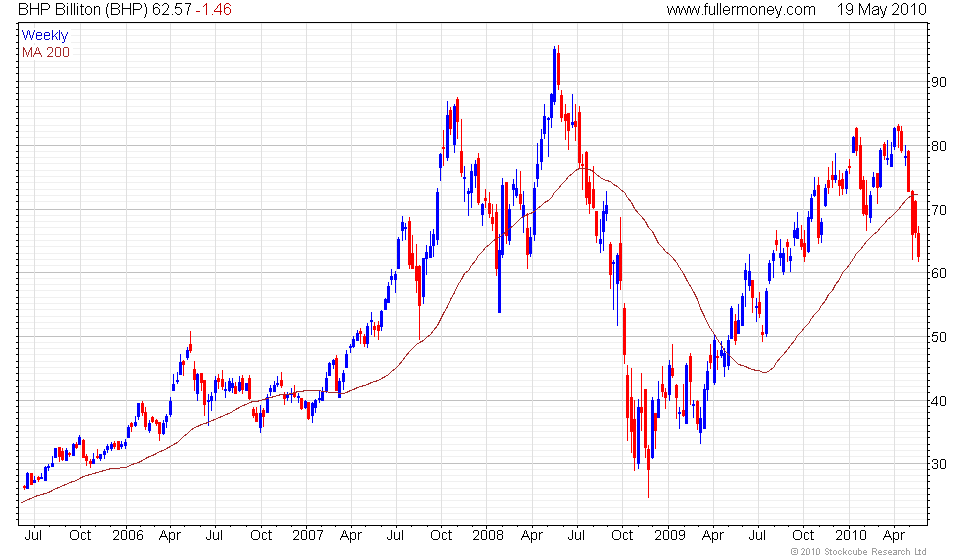Click the 2009 year label on time axis

(x=670, y=536)
